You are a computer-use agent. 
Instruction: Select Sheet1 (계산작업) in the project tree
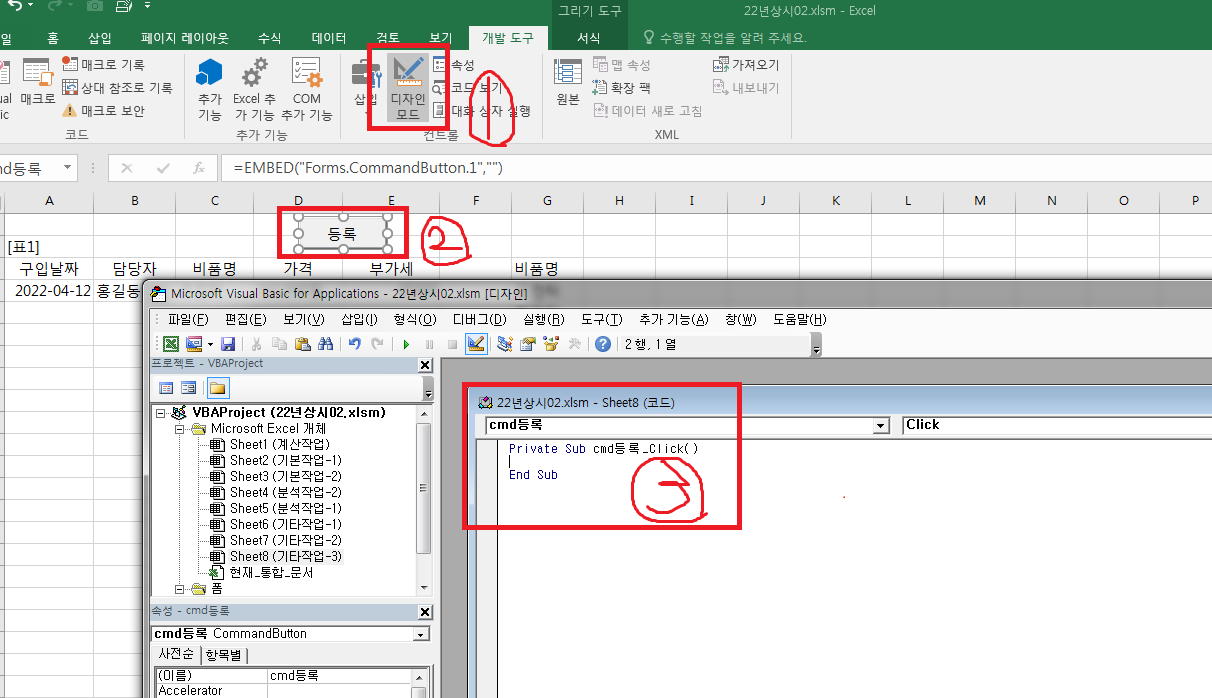tap(279, 444)
